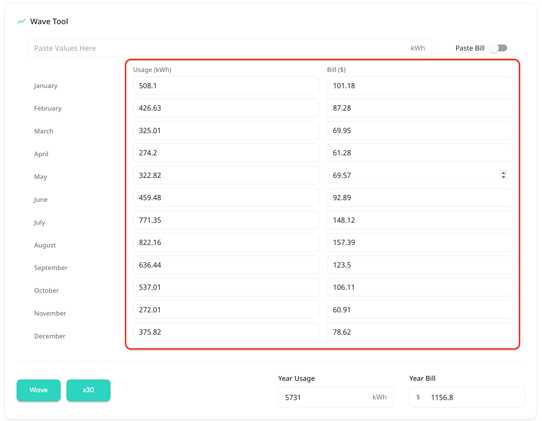Viewport: 542px width, 421px height.
Task: Select February usage field 426.63
Action: click(x=226, y=108)
